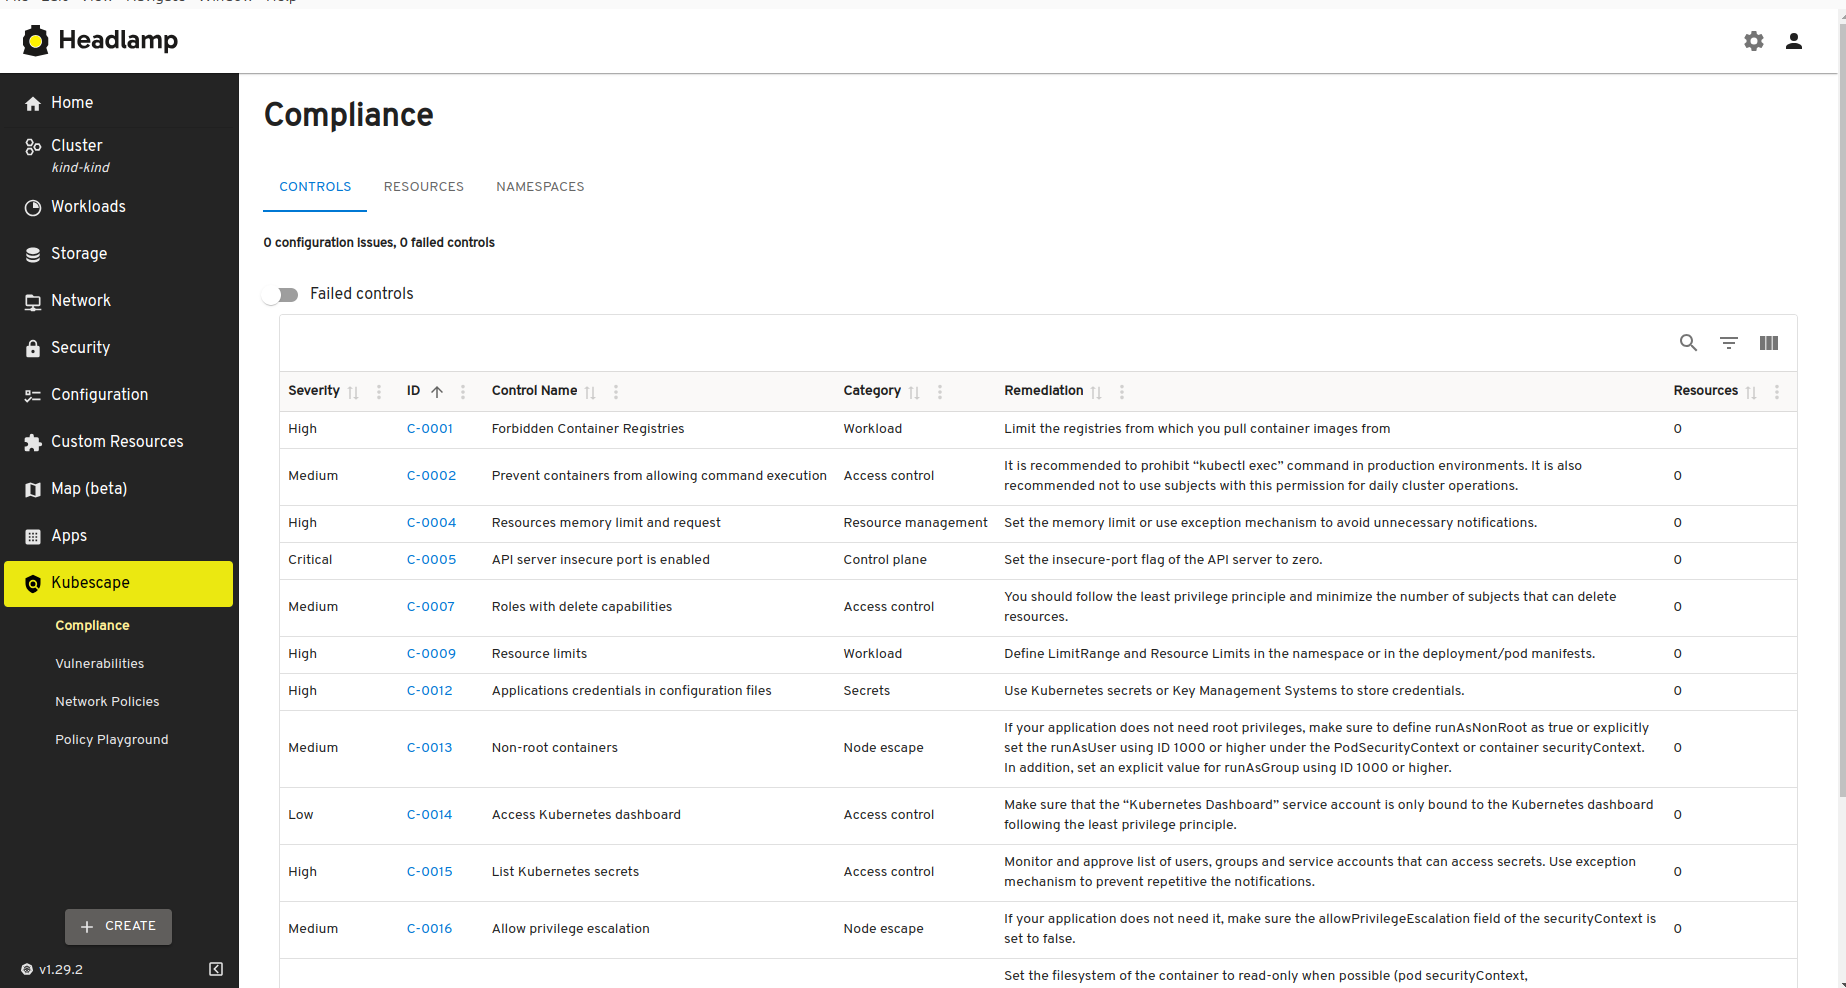Image resolution: width=1846 pixels, height=988 pixels.
Task: Open Control Name column actions menu
Action: [616, 392]
